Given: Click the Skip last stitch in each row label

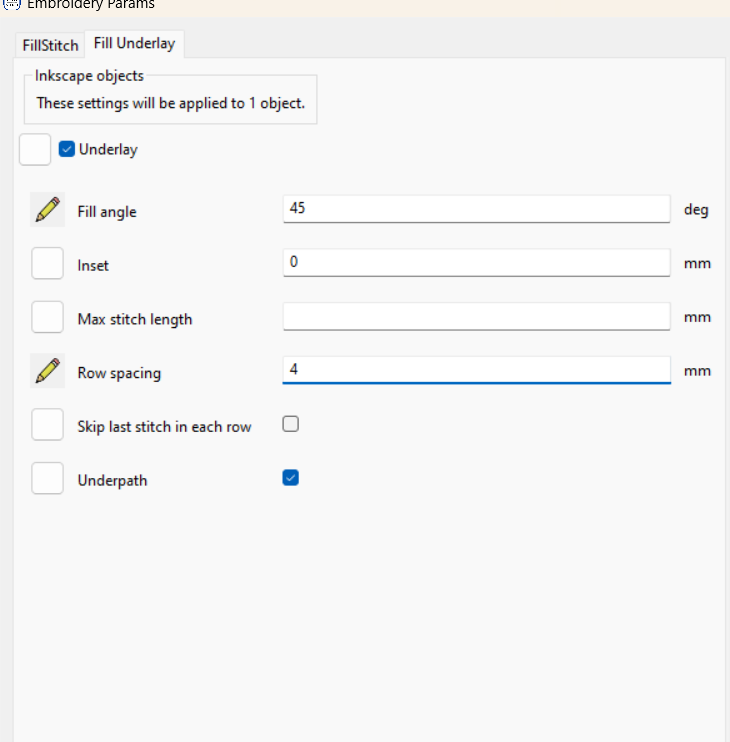Looking at the screenshot, I should pos(164,427).
